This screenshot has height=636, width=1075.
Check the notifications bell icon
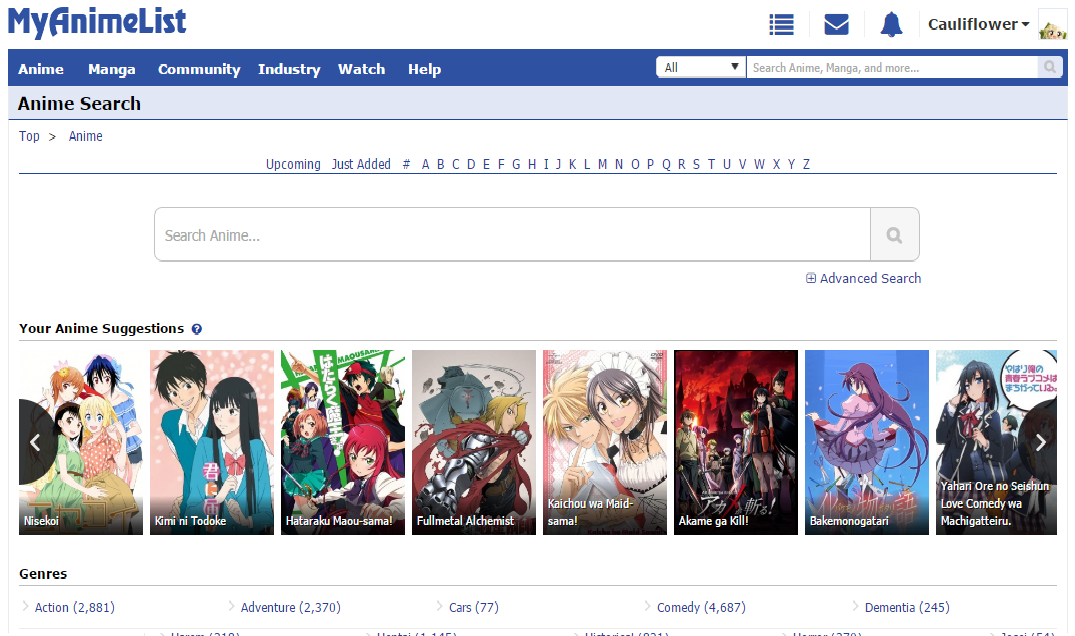(891, 25)
